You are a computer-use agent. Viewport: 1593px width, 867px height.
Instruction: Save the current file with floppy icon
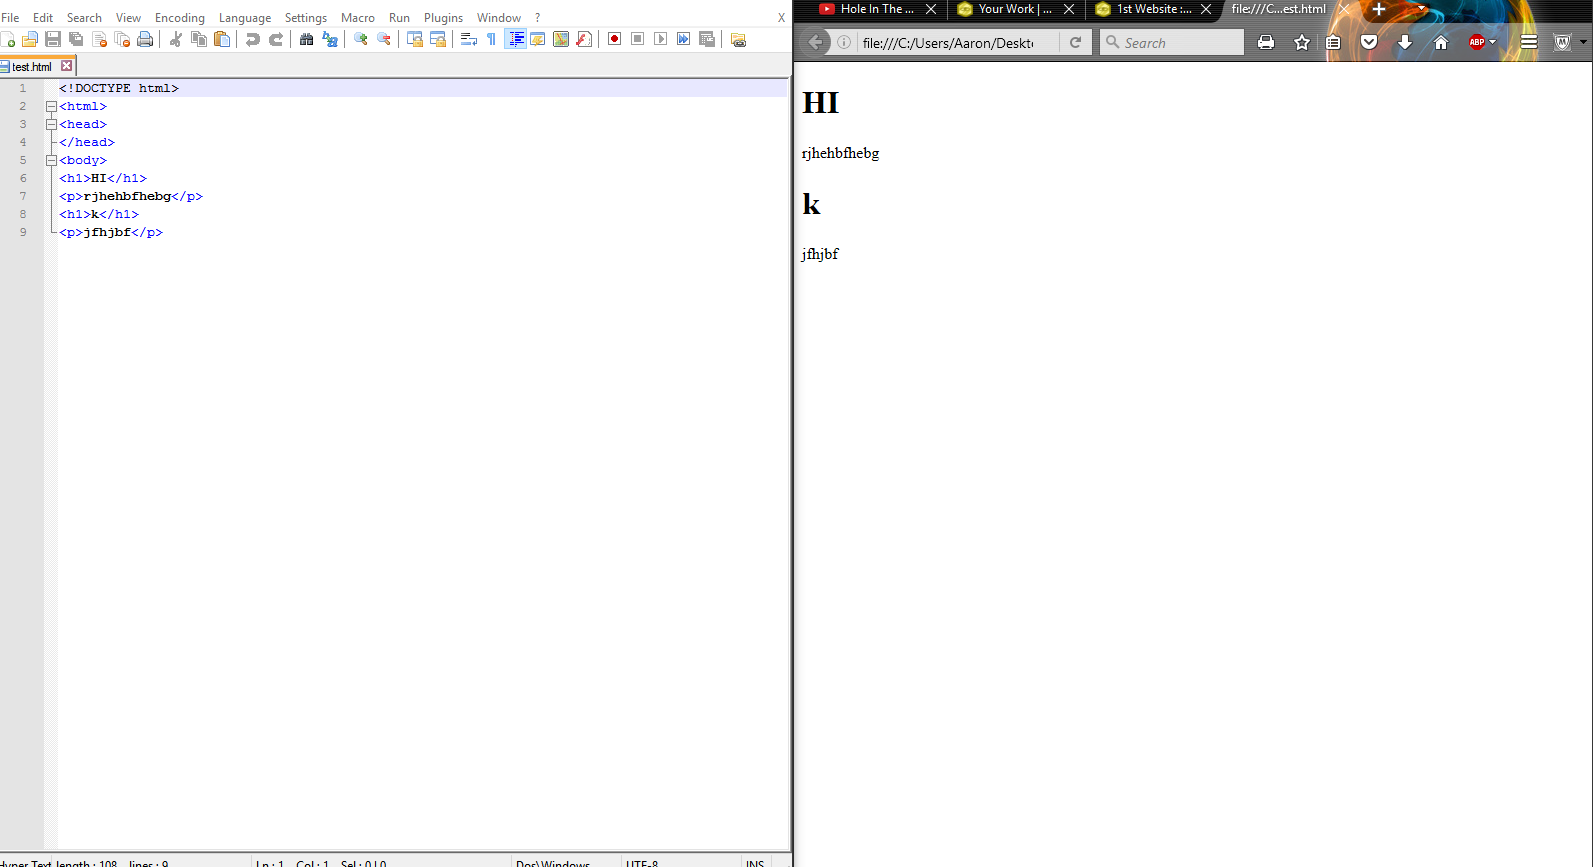coord(53,39)
